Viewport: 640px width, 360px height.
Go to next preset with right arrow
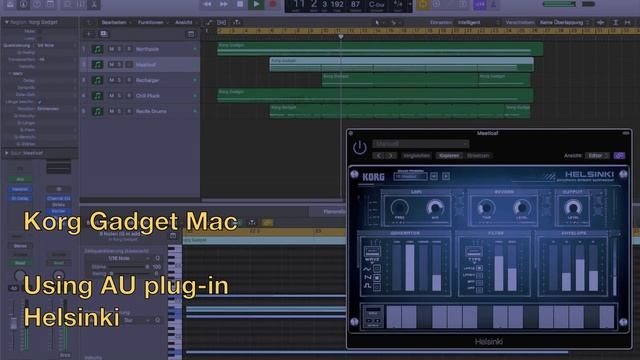[390, 156]
